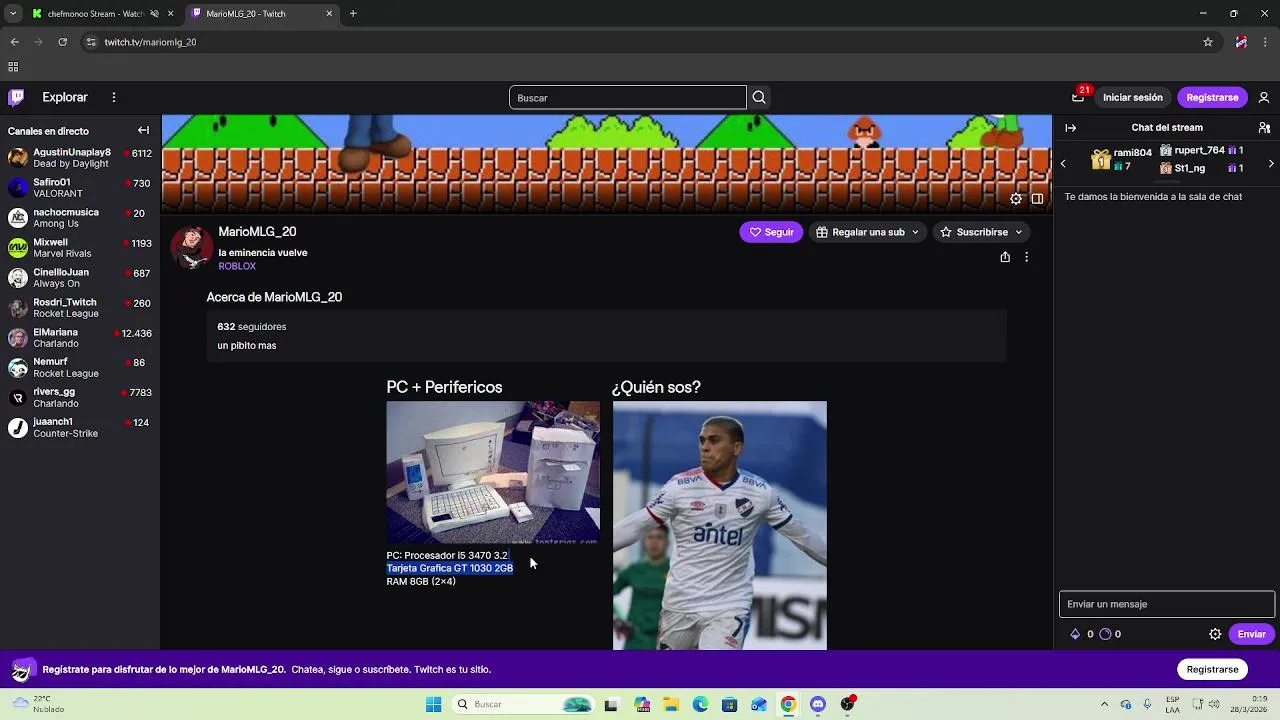
Task: Open AgustinUnaplay8 live channel
Action: (x=80, y=158)
